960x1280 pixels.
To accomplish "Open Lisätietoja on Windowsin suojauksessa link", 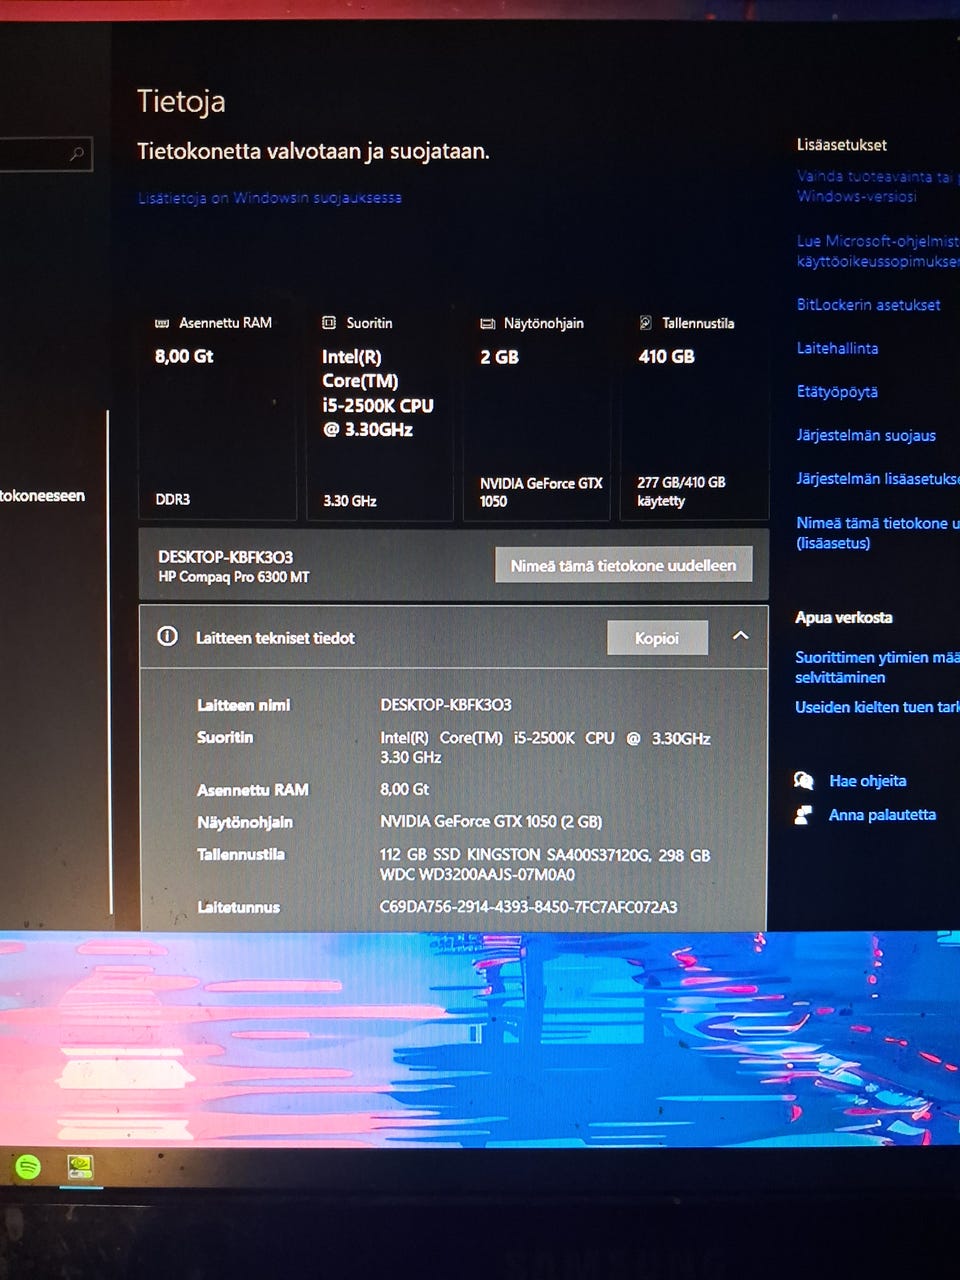I will click(270, 198).
